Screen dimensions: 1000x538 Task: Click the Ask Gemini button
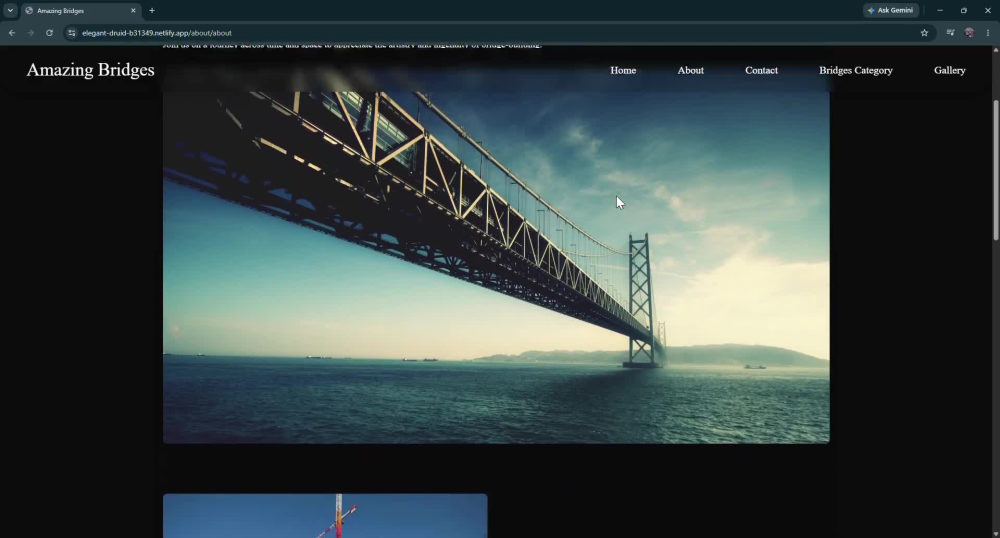point(891,10)
